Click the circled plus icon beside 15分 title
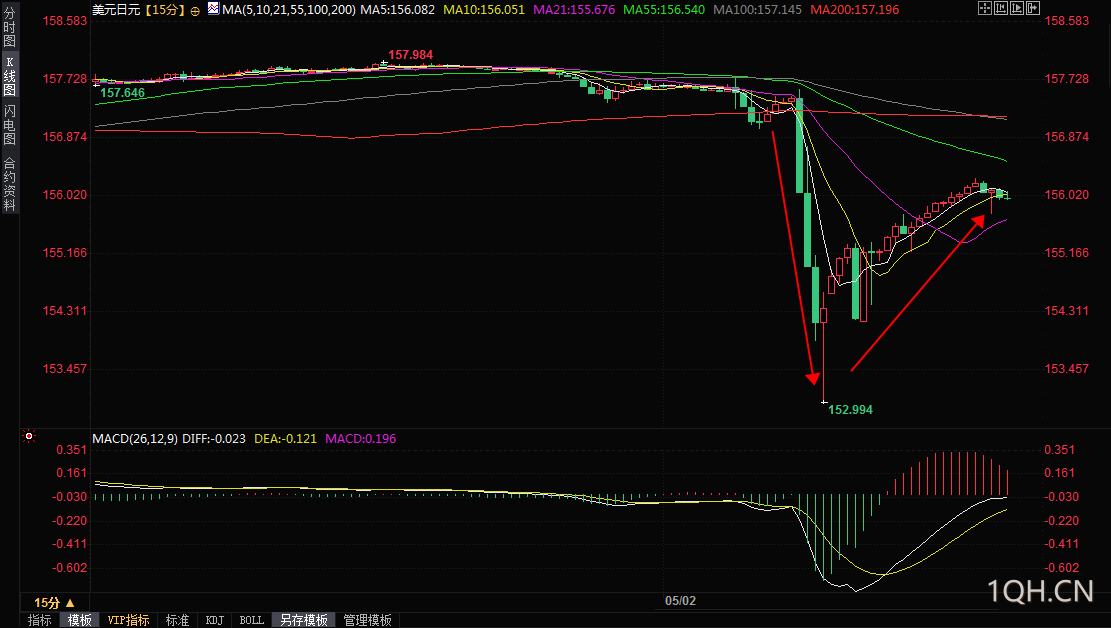The image size is (1111, 628). click(195, 11)
